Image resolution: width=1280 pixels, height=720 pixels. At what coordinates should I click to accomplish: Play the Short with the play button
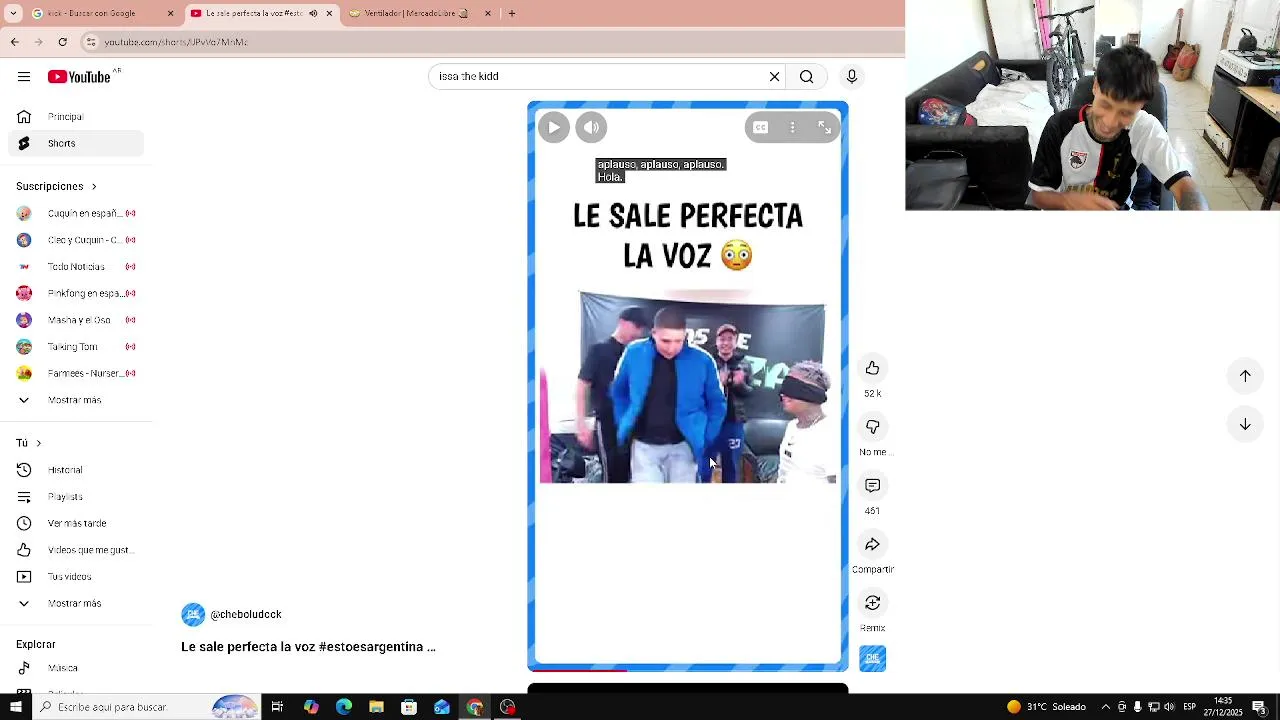pos(554,127)
